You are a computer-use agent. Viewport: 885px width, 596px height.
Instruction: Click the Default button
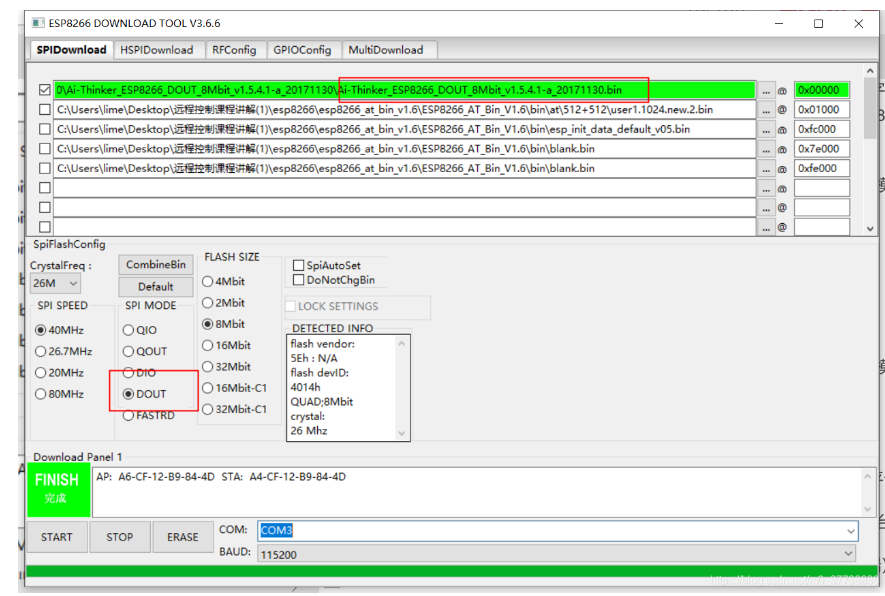pos(156,287)
